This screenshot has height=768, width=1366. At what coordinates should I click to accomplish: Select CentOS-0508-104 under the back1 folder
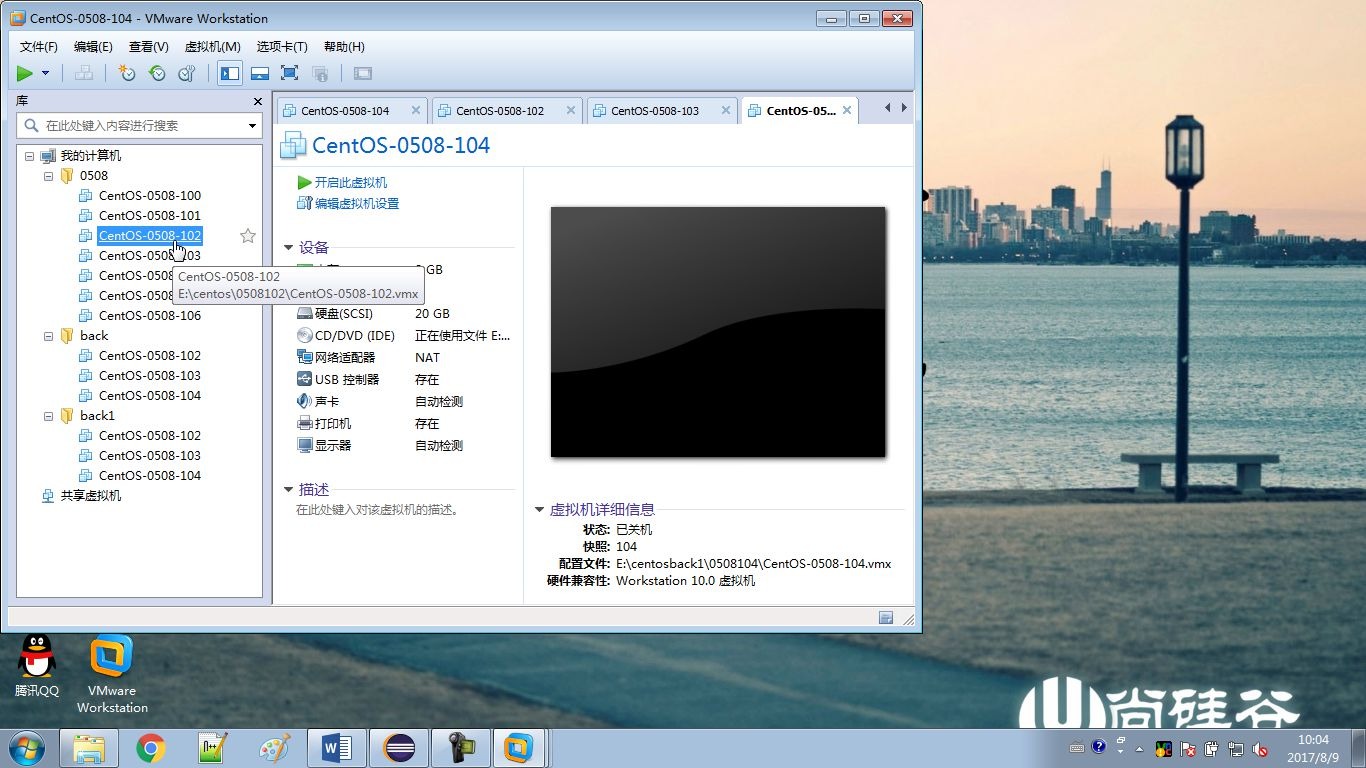[x=149, y=475]
